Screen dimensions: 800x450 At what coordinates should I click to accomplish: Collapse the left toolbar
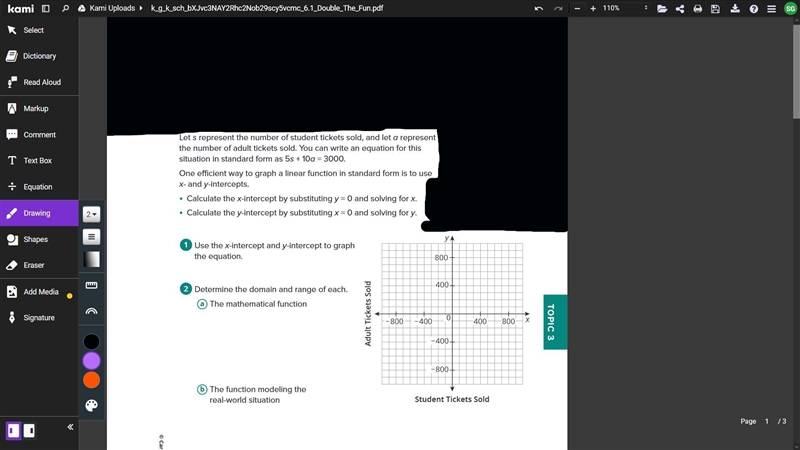pyautogui.click(x=70, y=427)
